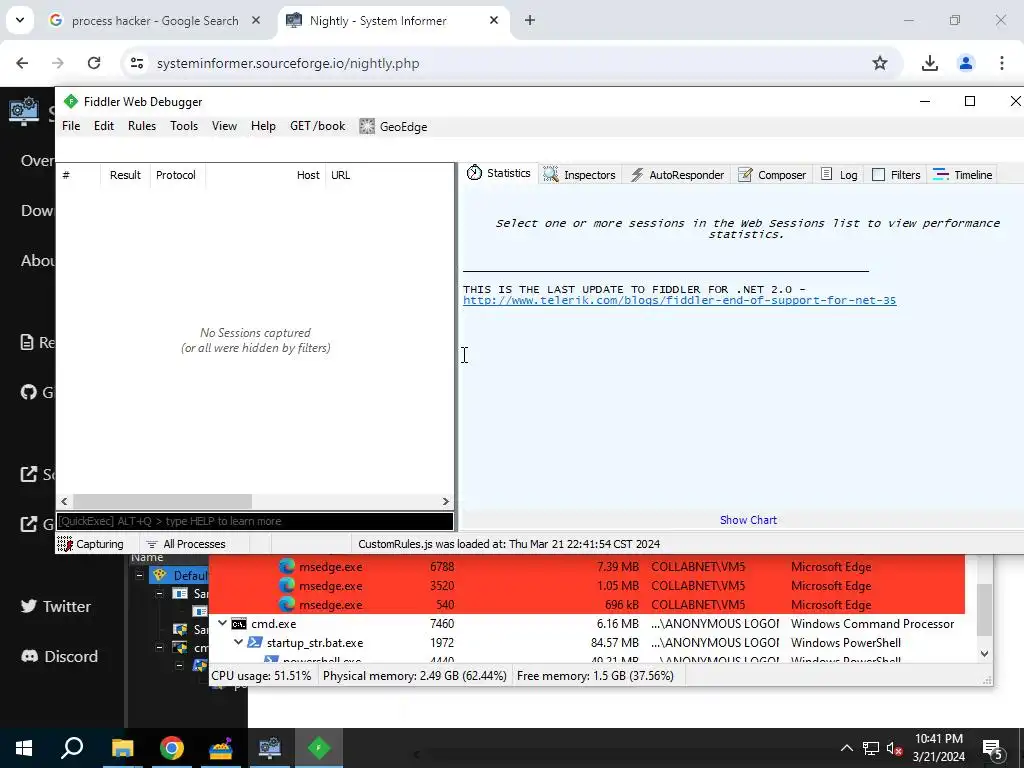Click the PowerShell icon of startup_str.bat.exe

[x=255, y=643]
